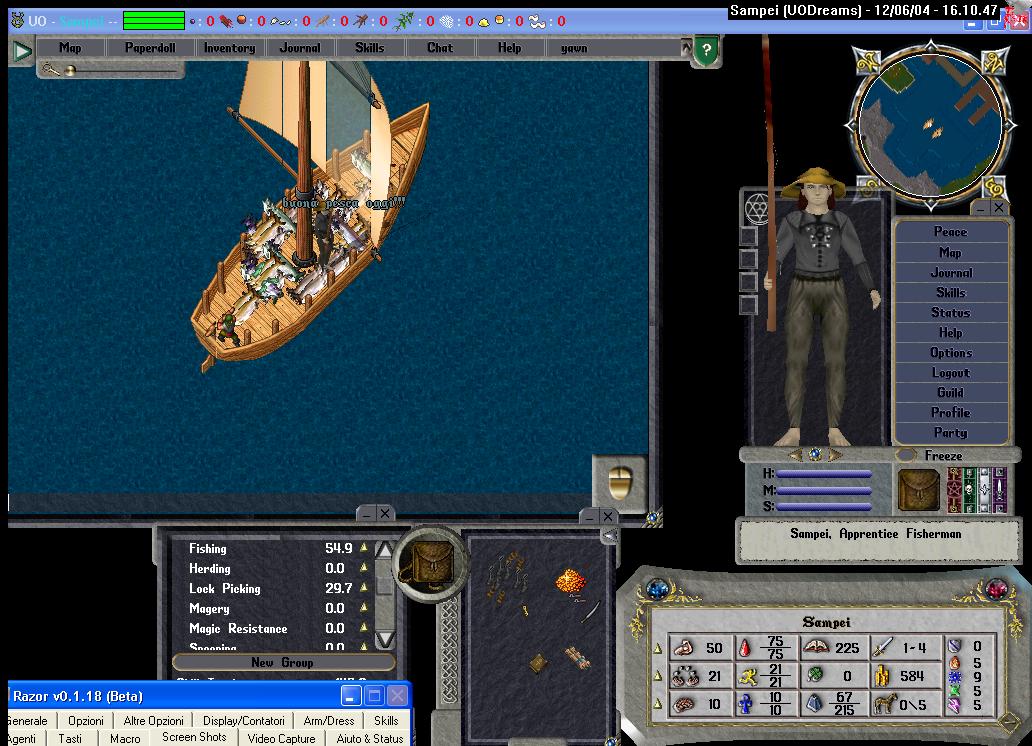Image resolution: width=1032 pixels, height=746 pixels.
Task: Click the red gem on status bar corner
Action: click(996, 587)
